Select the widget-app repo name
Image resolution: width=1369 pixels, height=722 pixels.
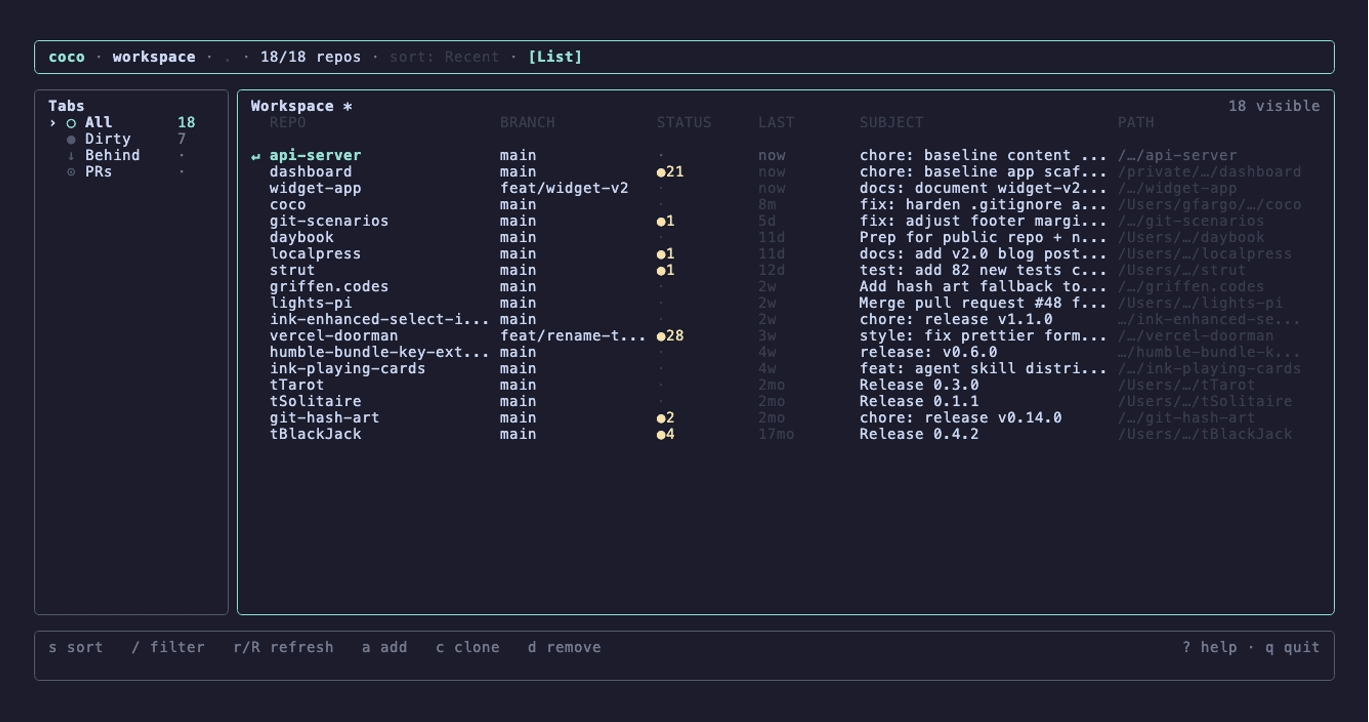coord(315,188)
